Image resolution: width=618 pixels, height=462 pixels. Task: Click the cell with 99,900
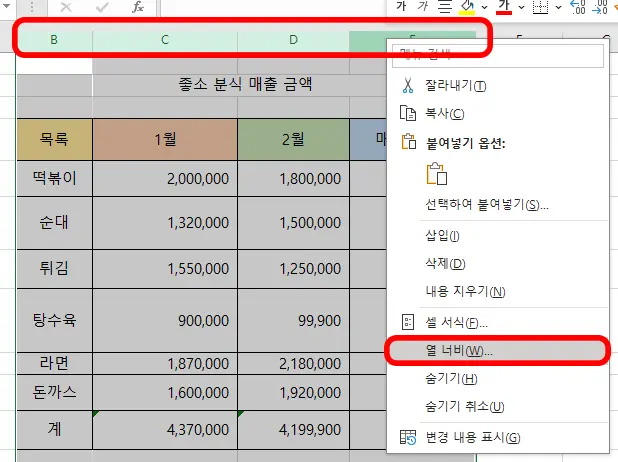293,320
